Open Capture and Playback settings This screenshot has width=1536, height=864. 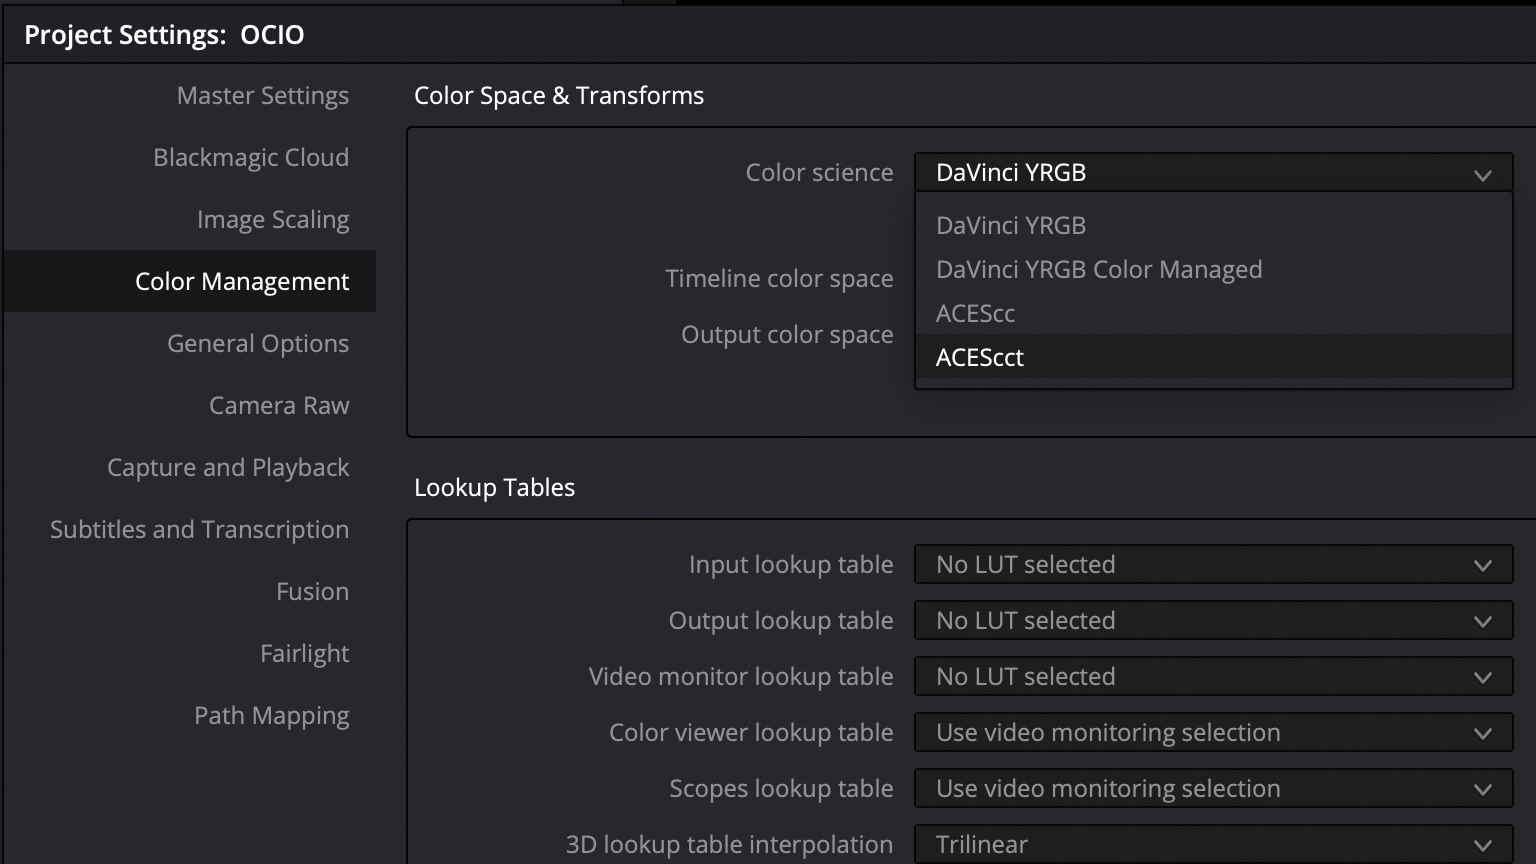coord(228,467)
